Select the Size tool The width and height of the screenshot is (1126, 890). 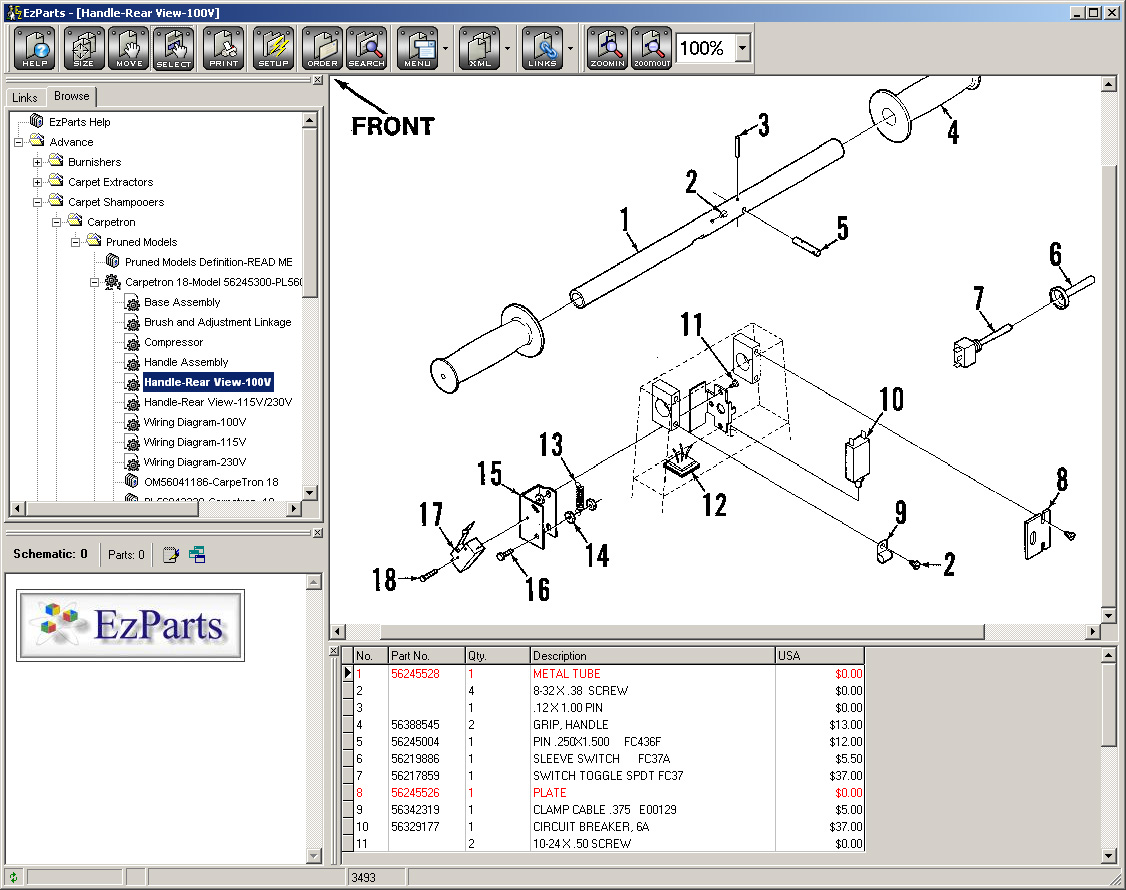(83, 48)
